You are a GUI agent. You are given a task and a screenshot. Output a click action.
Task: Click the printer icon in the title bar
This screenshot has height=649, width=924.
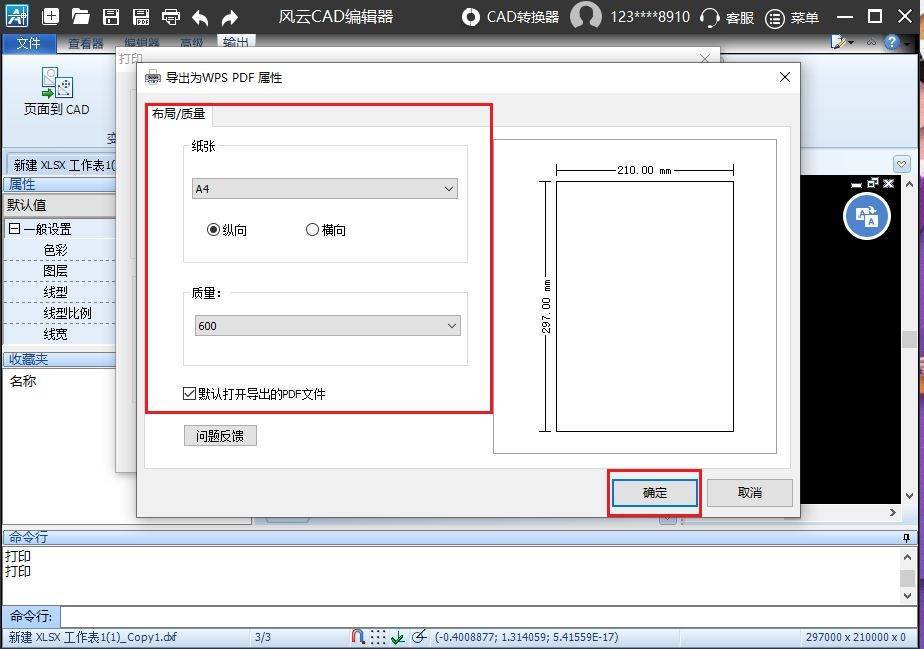coord(171,17)
